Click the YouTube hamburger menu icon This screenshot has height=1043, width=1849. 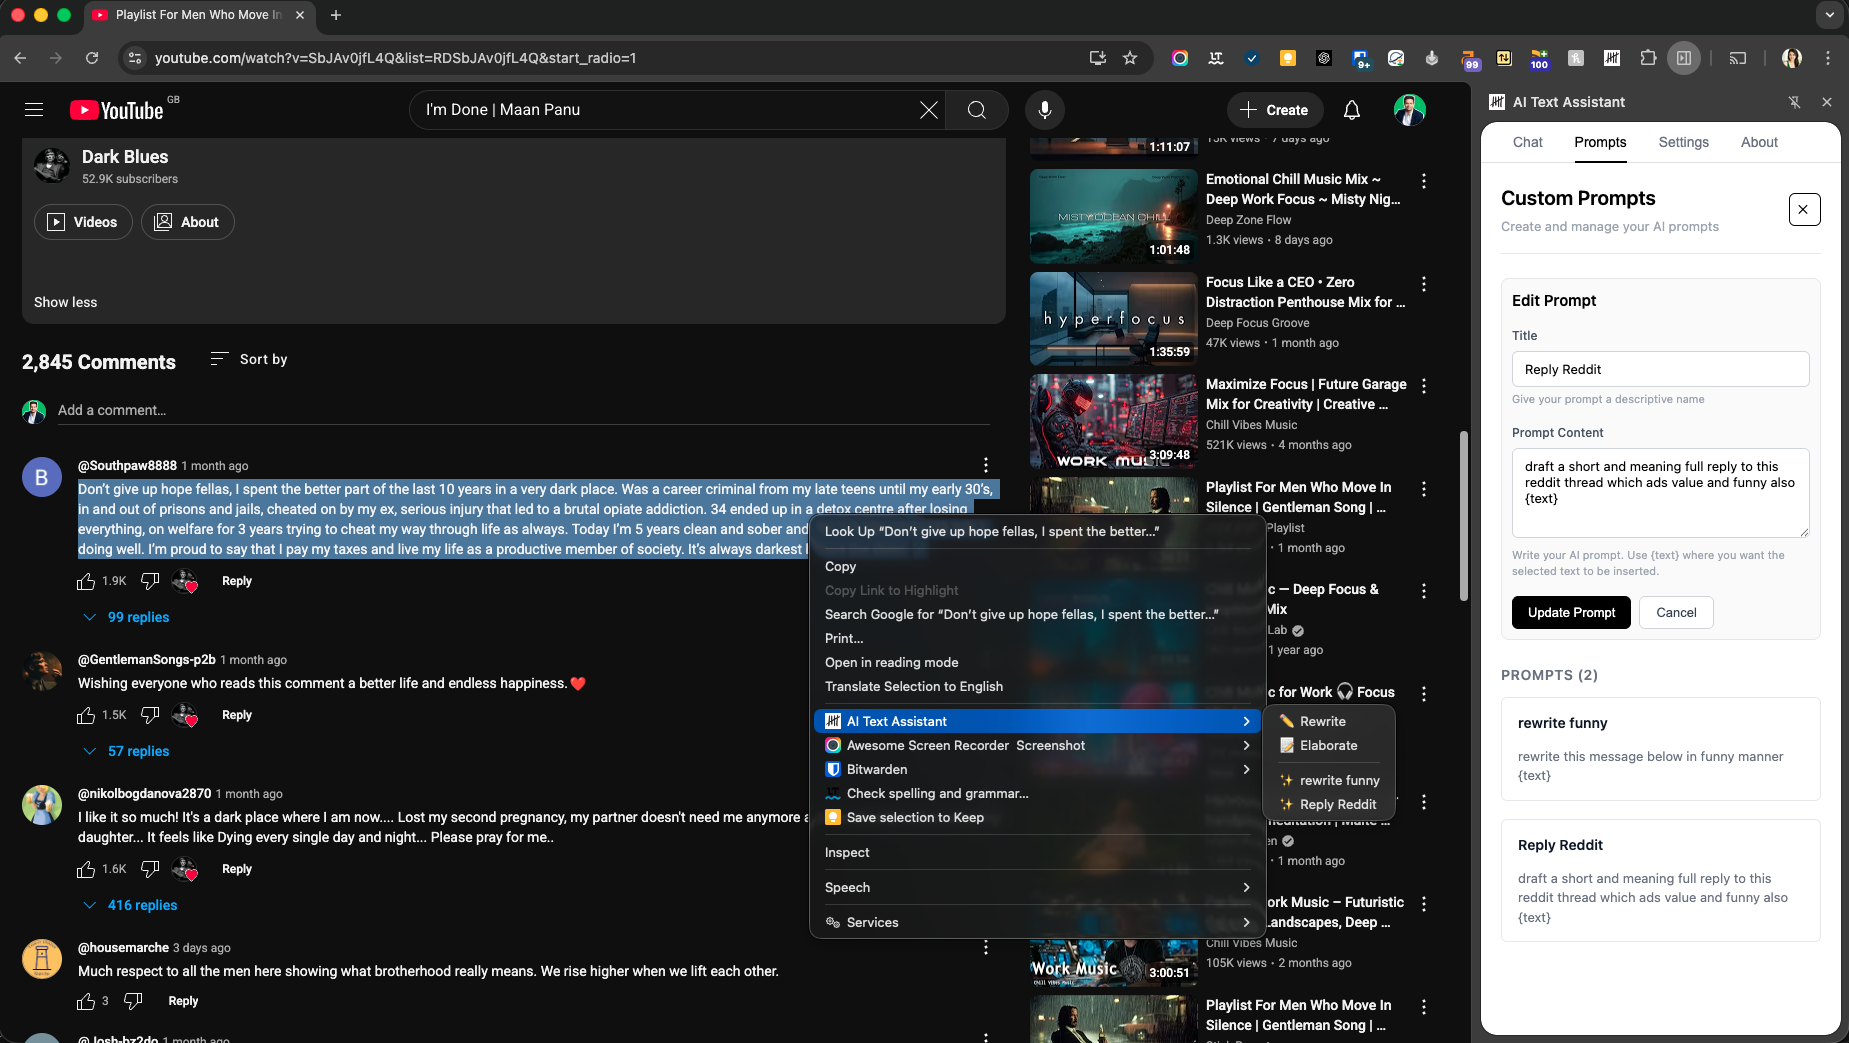pyautogui.click(x=33, y=109)
